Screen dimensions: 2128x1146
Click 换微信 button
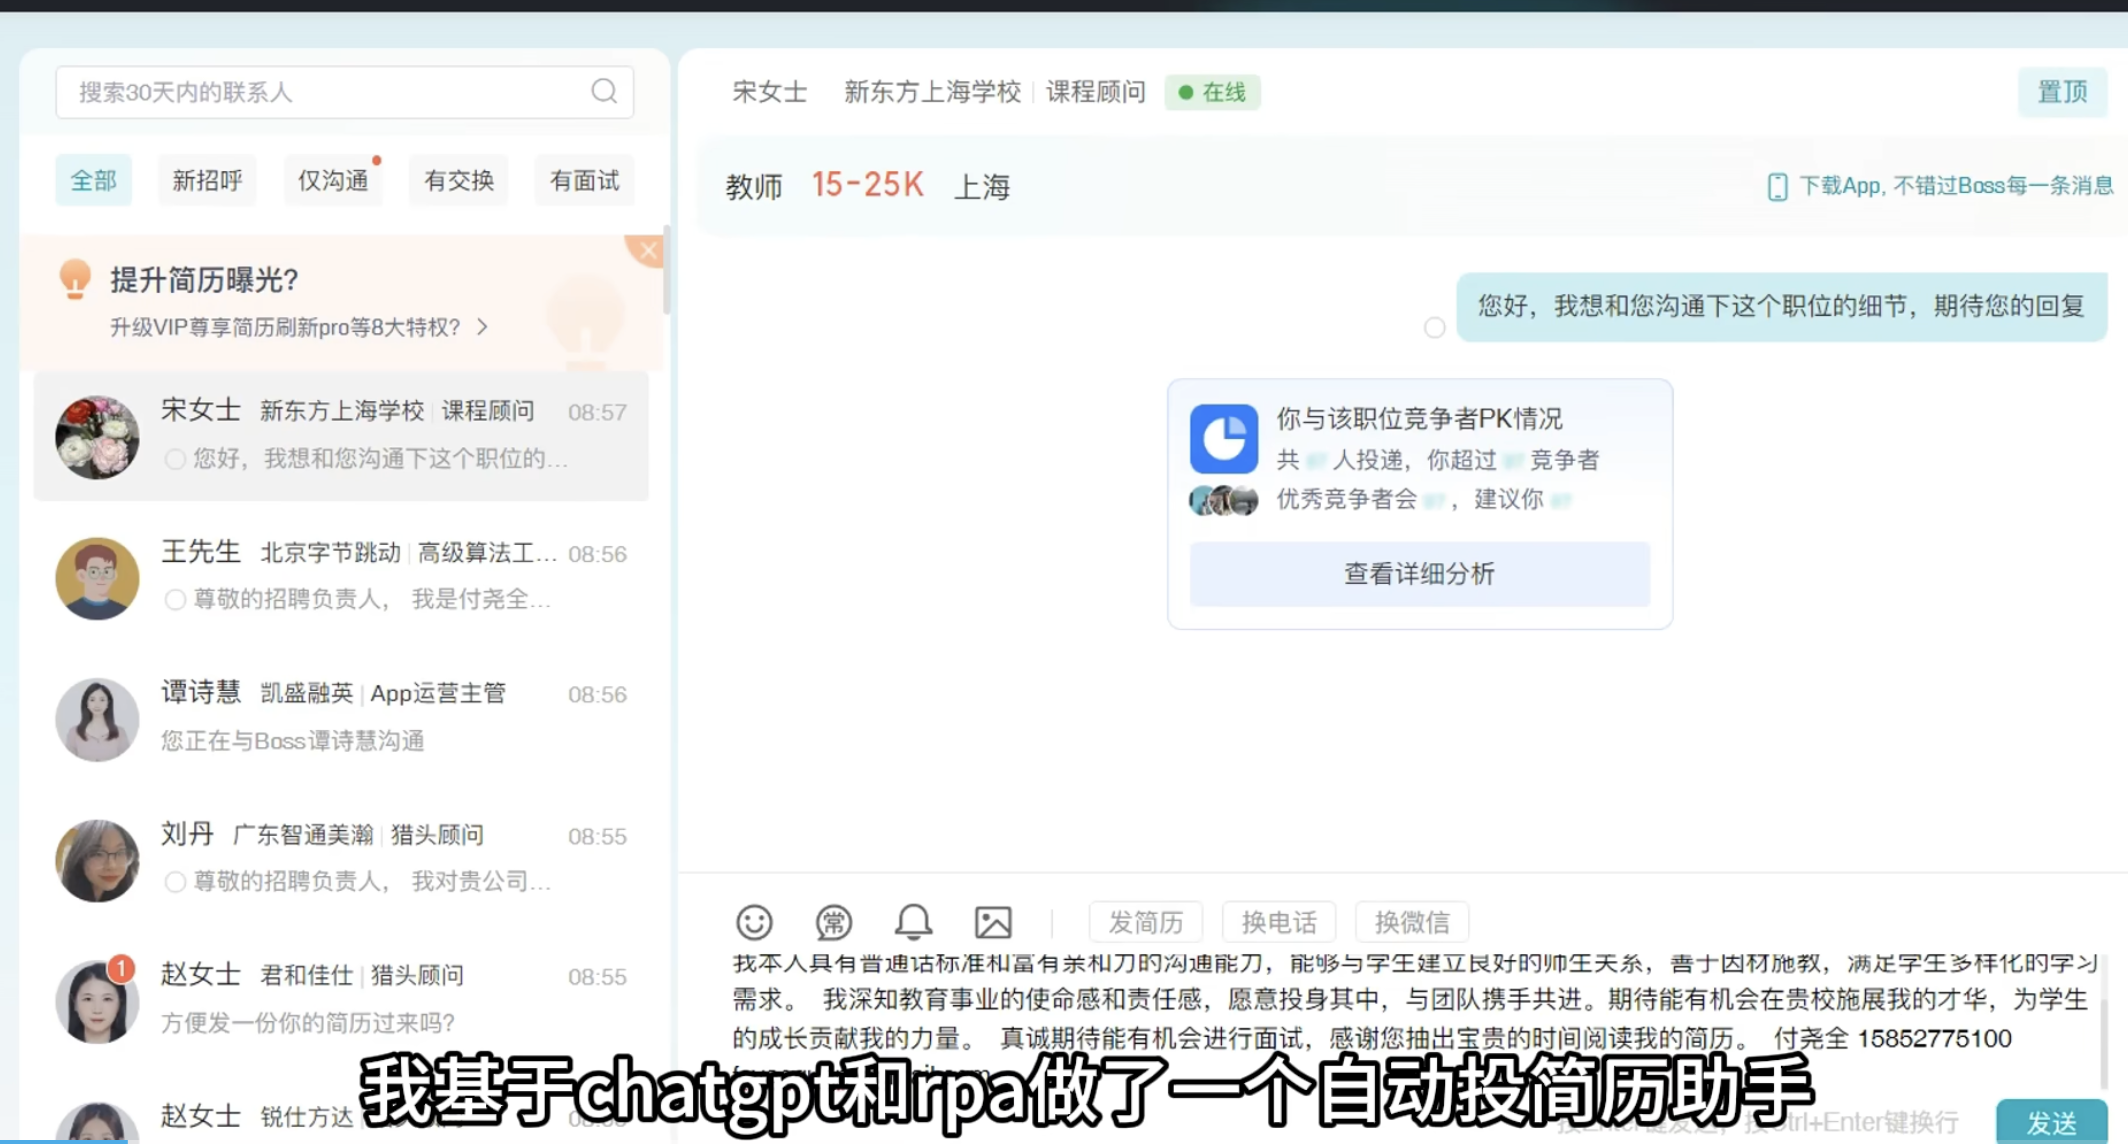(x=1411, y=922)
